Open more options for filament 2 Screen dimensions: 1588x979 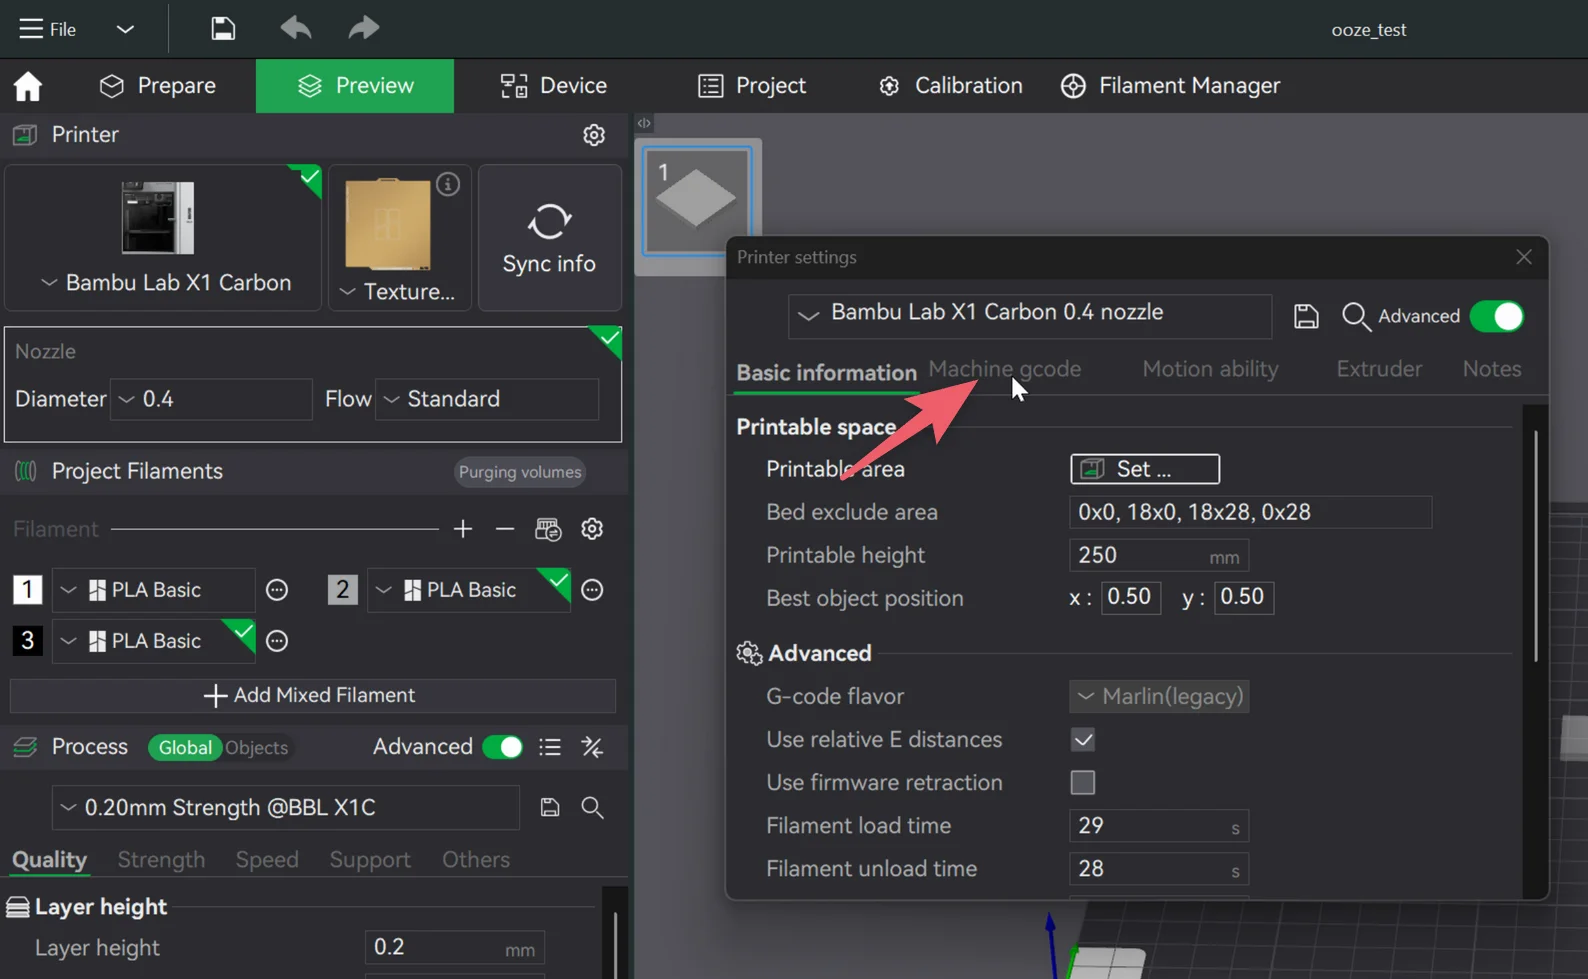click(592, 590)
